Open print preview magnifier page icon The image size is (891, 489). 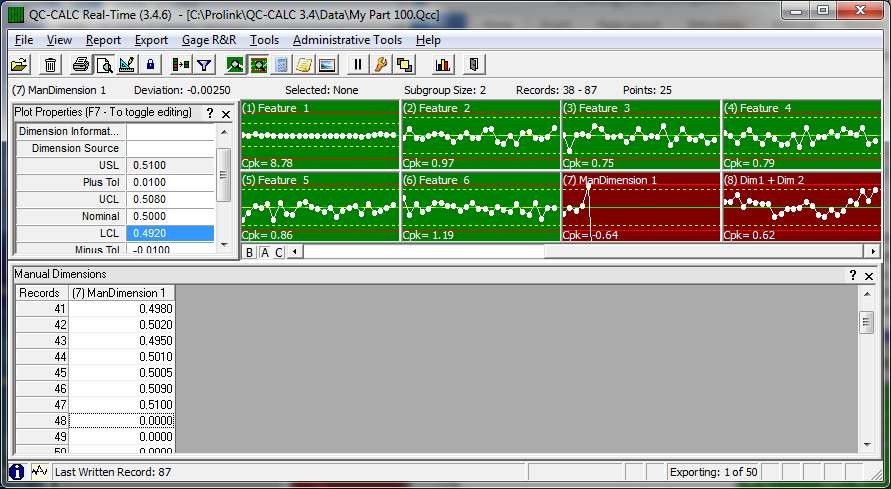point(104,65)
